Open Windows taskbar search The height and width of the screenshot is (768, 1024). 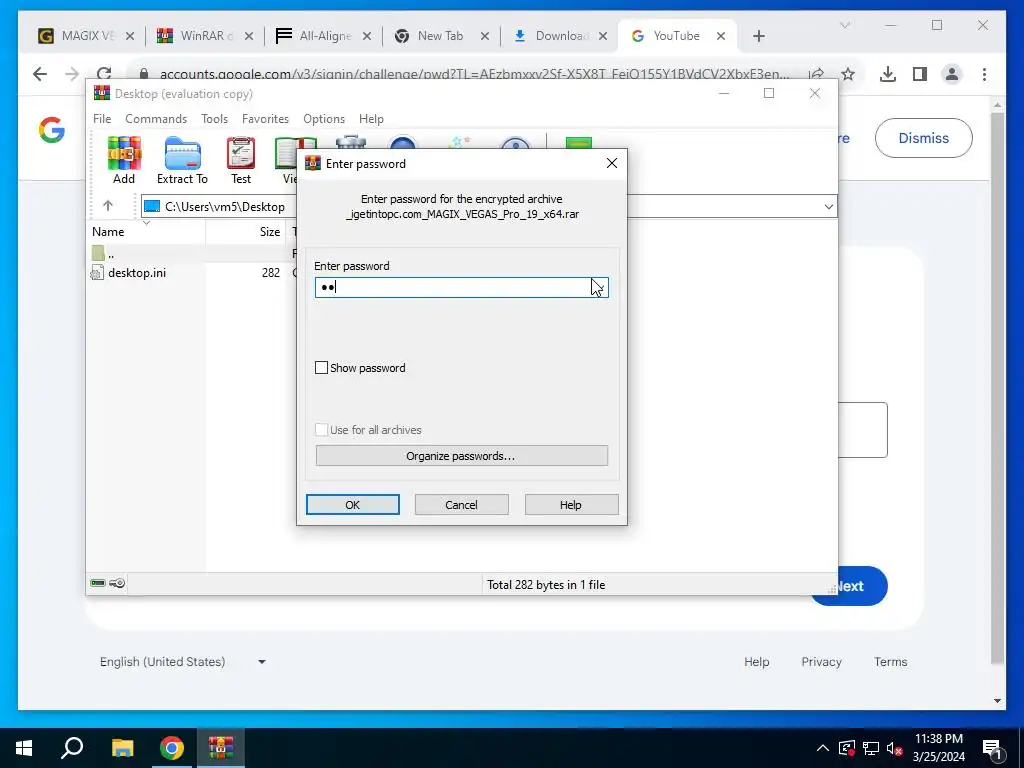click(x=72, y=748)
